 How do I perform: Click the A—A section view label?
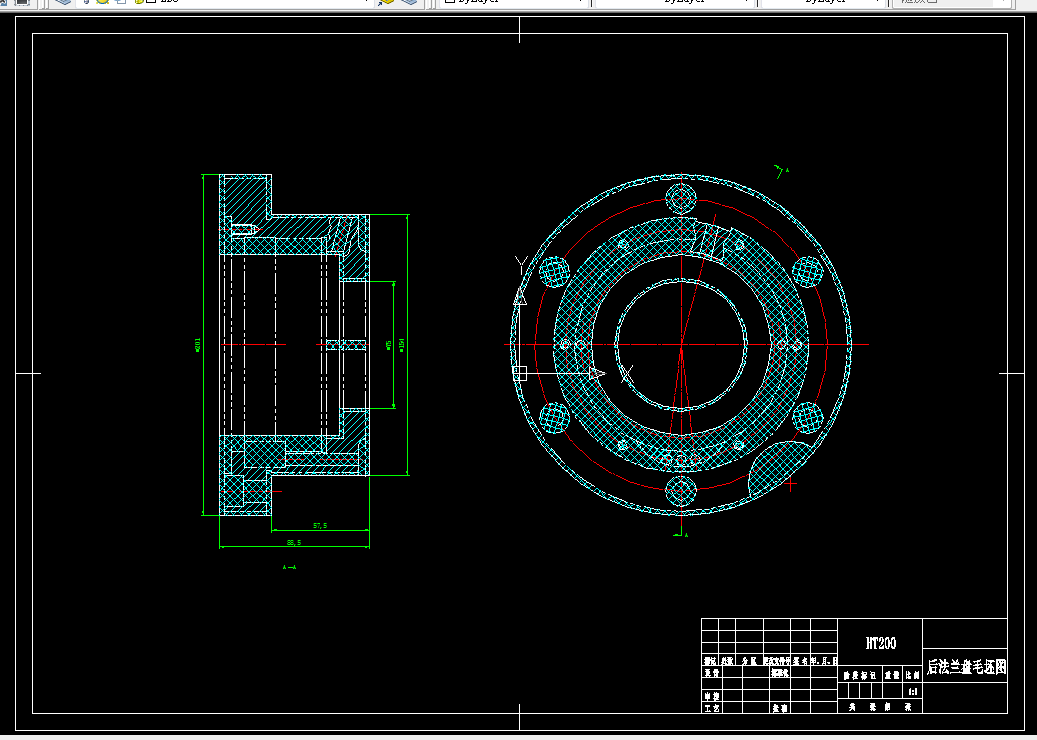[x=289, y=567]
